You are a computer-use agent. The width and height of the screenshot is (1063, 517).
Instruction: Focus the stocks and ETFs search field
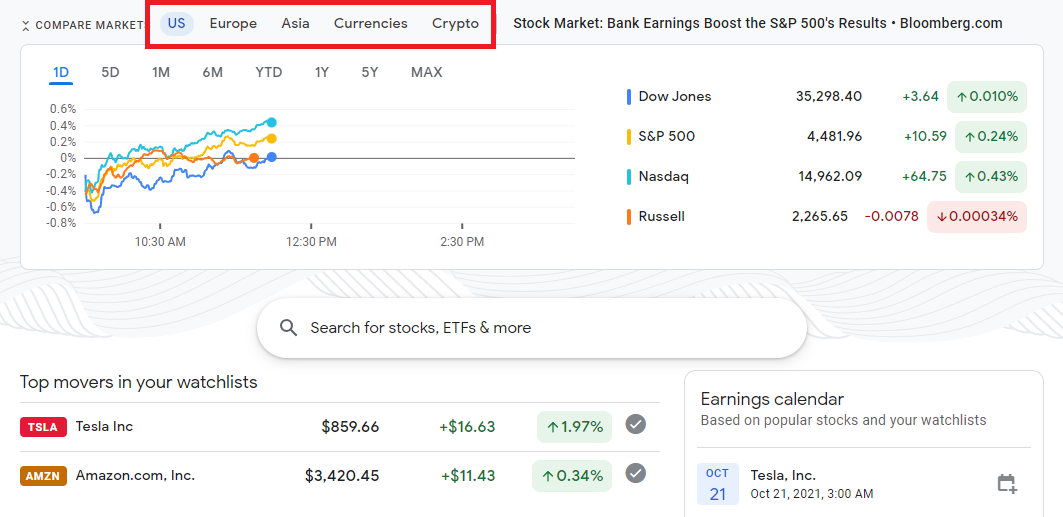coord(532,328)
